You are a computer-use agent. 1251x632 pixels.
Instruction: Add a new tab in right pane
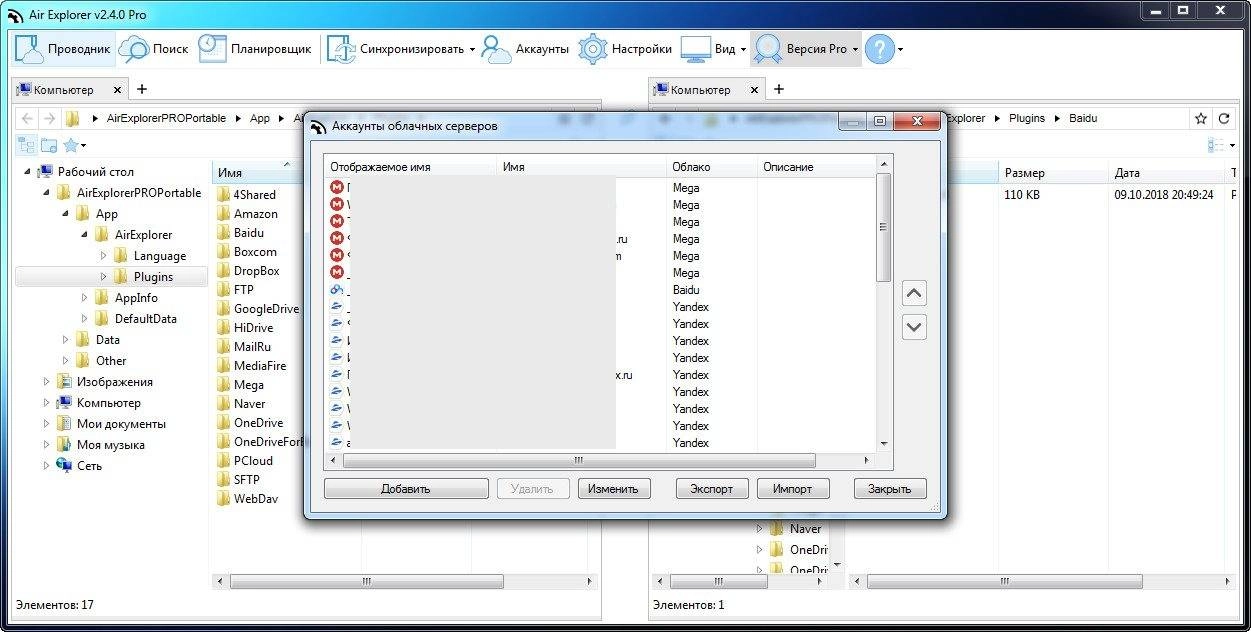tap(779, 89)
